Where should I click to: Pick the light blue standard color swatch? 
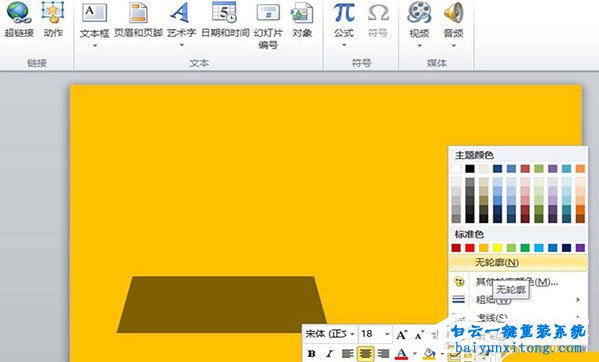coord(539,248)
